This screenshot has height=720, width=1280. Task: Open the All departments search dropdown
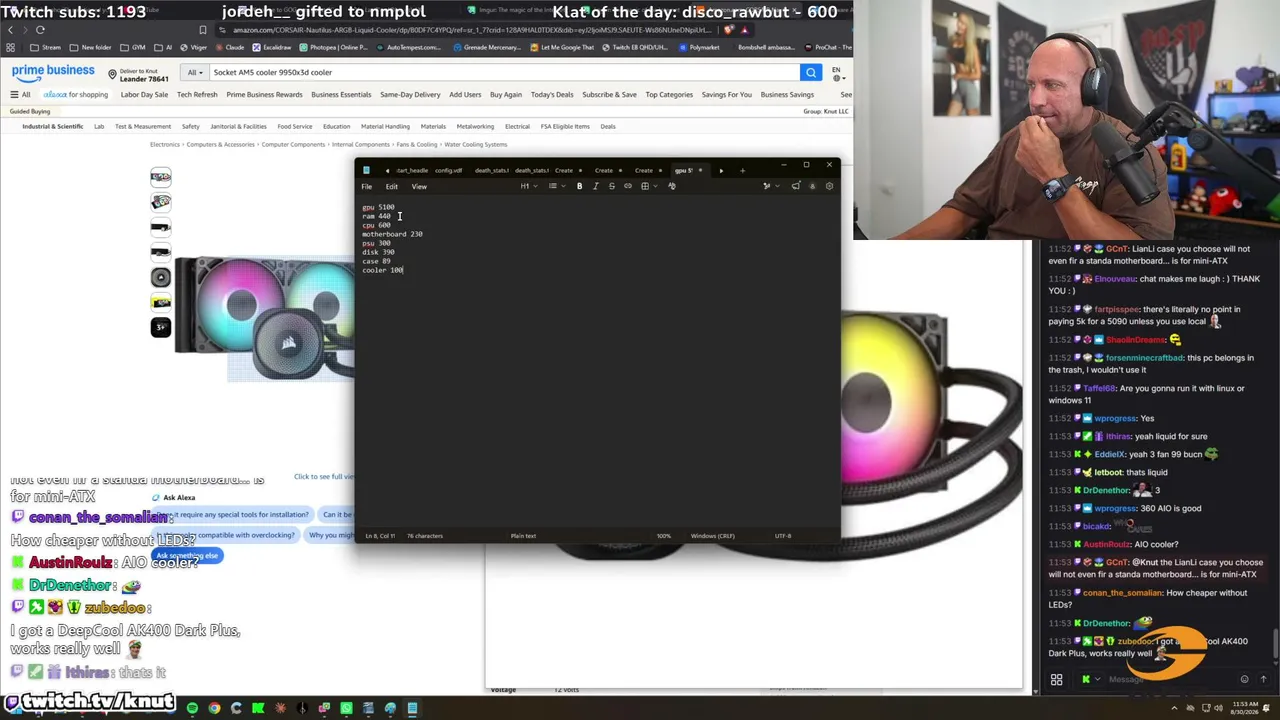[x=194, y=72]
